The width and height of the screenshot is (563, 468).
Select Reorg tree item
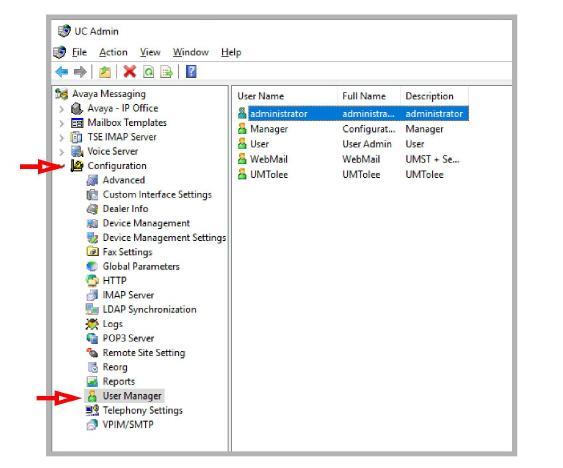[x=115, y=367]
